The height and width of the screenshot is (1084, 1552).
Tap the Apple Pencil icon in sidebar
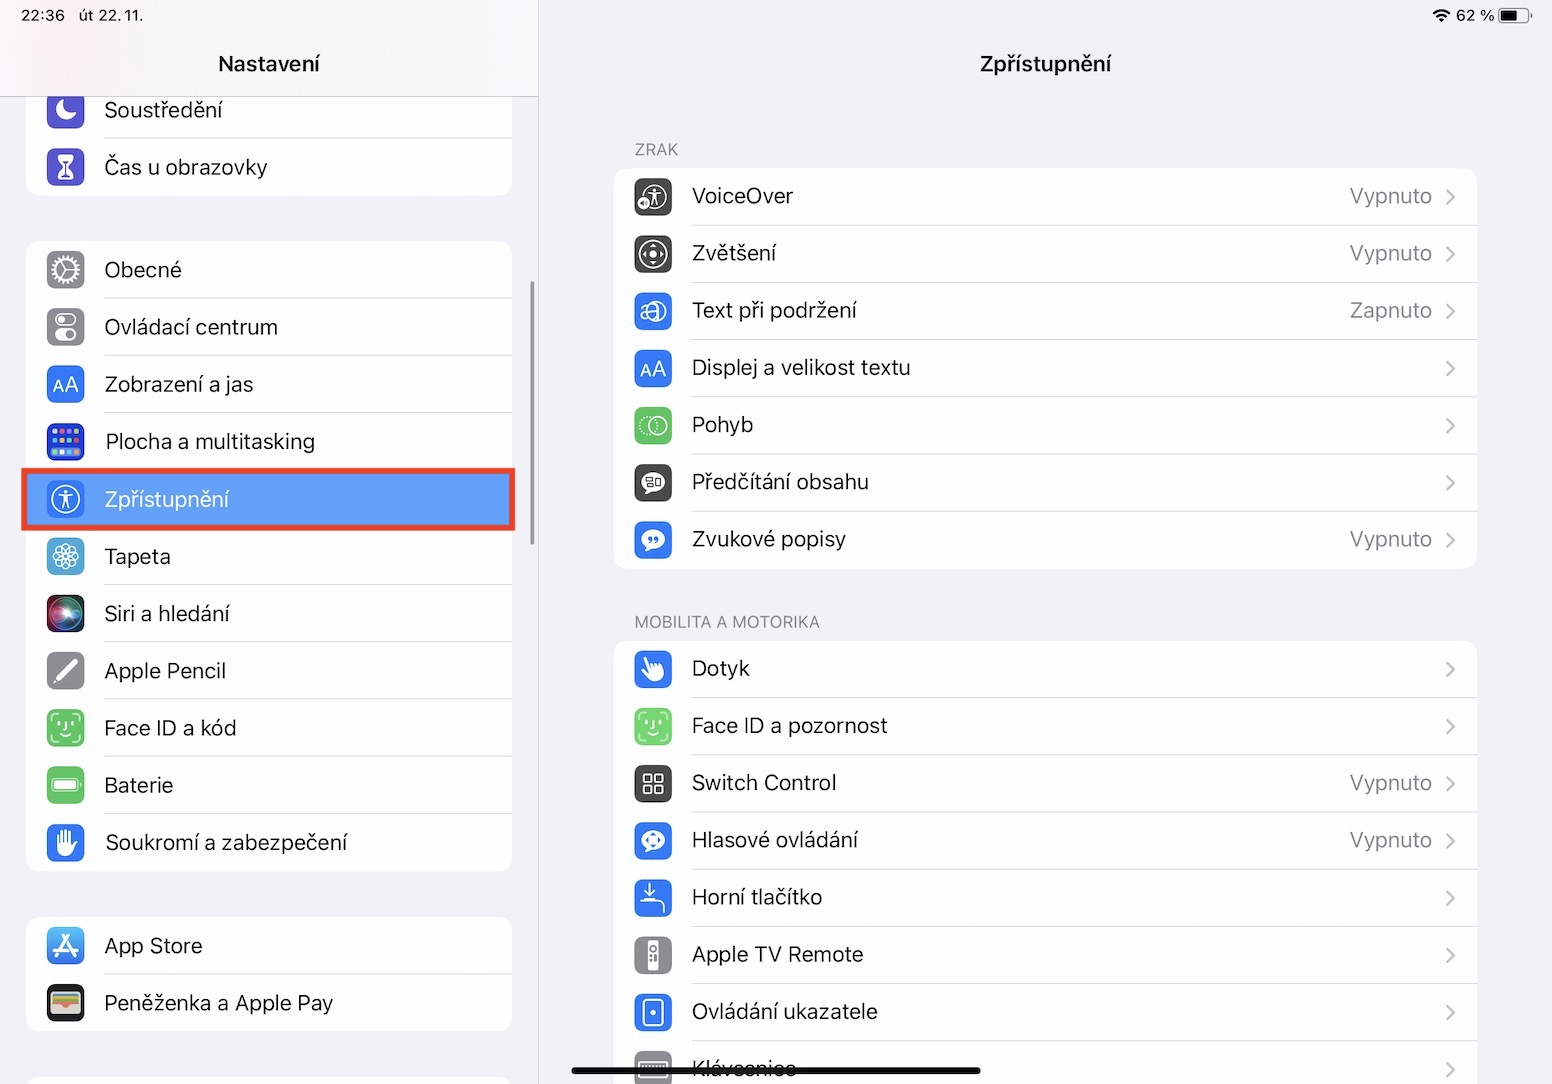66,671
